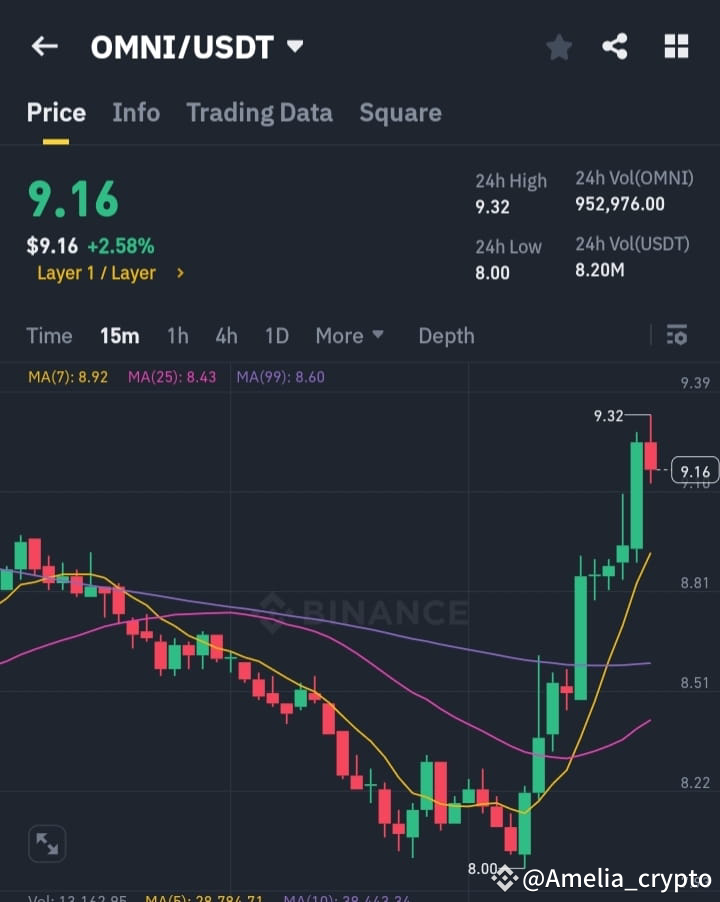Select the 1h timeframe

tap(177, 336)
